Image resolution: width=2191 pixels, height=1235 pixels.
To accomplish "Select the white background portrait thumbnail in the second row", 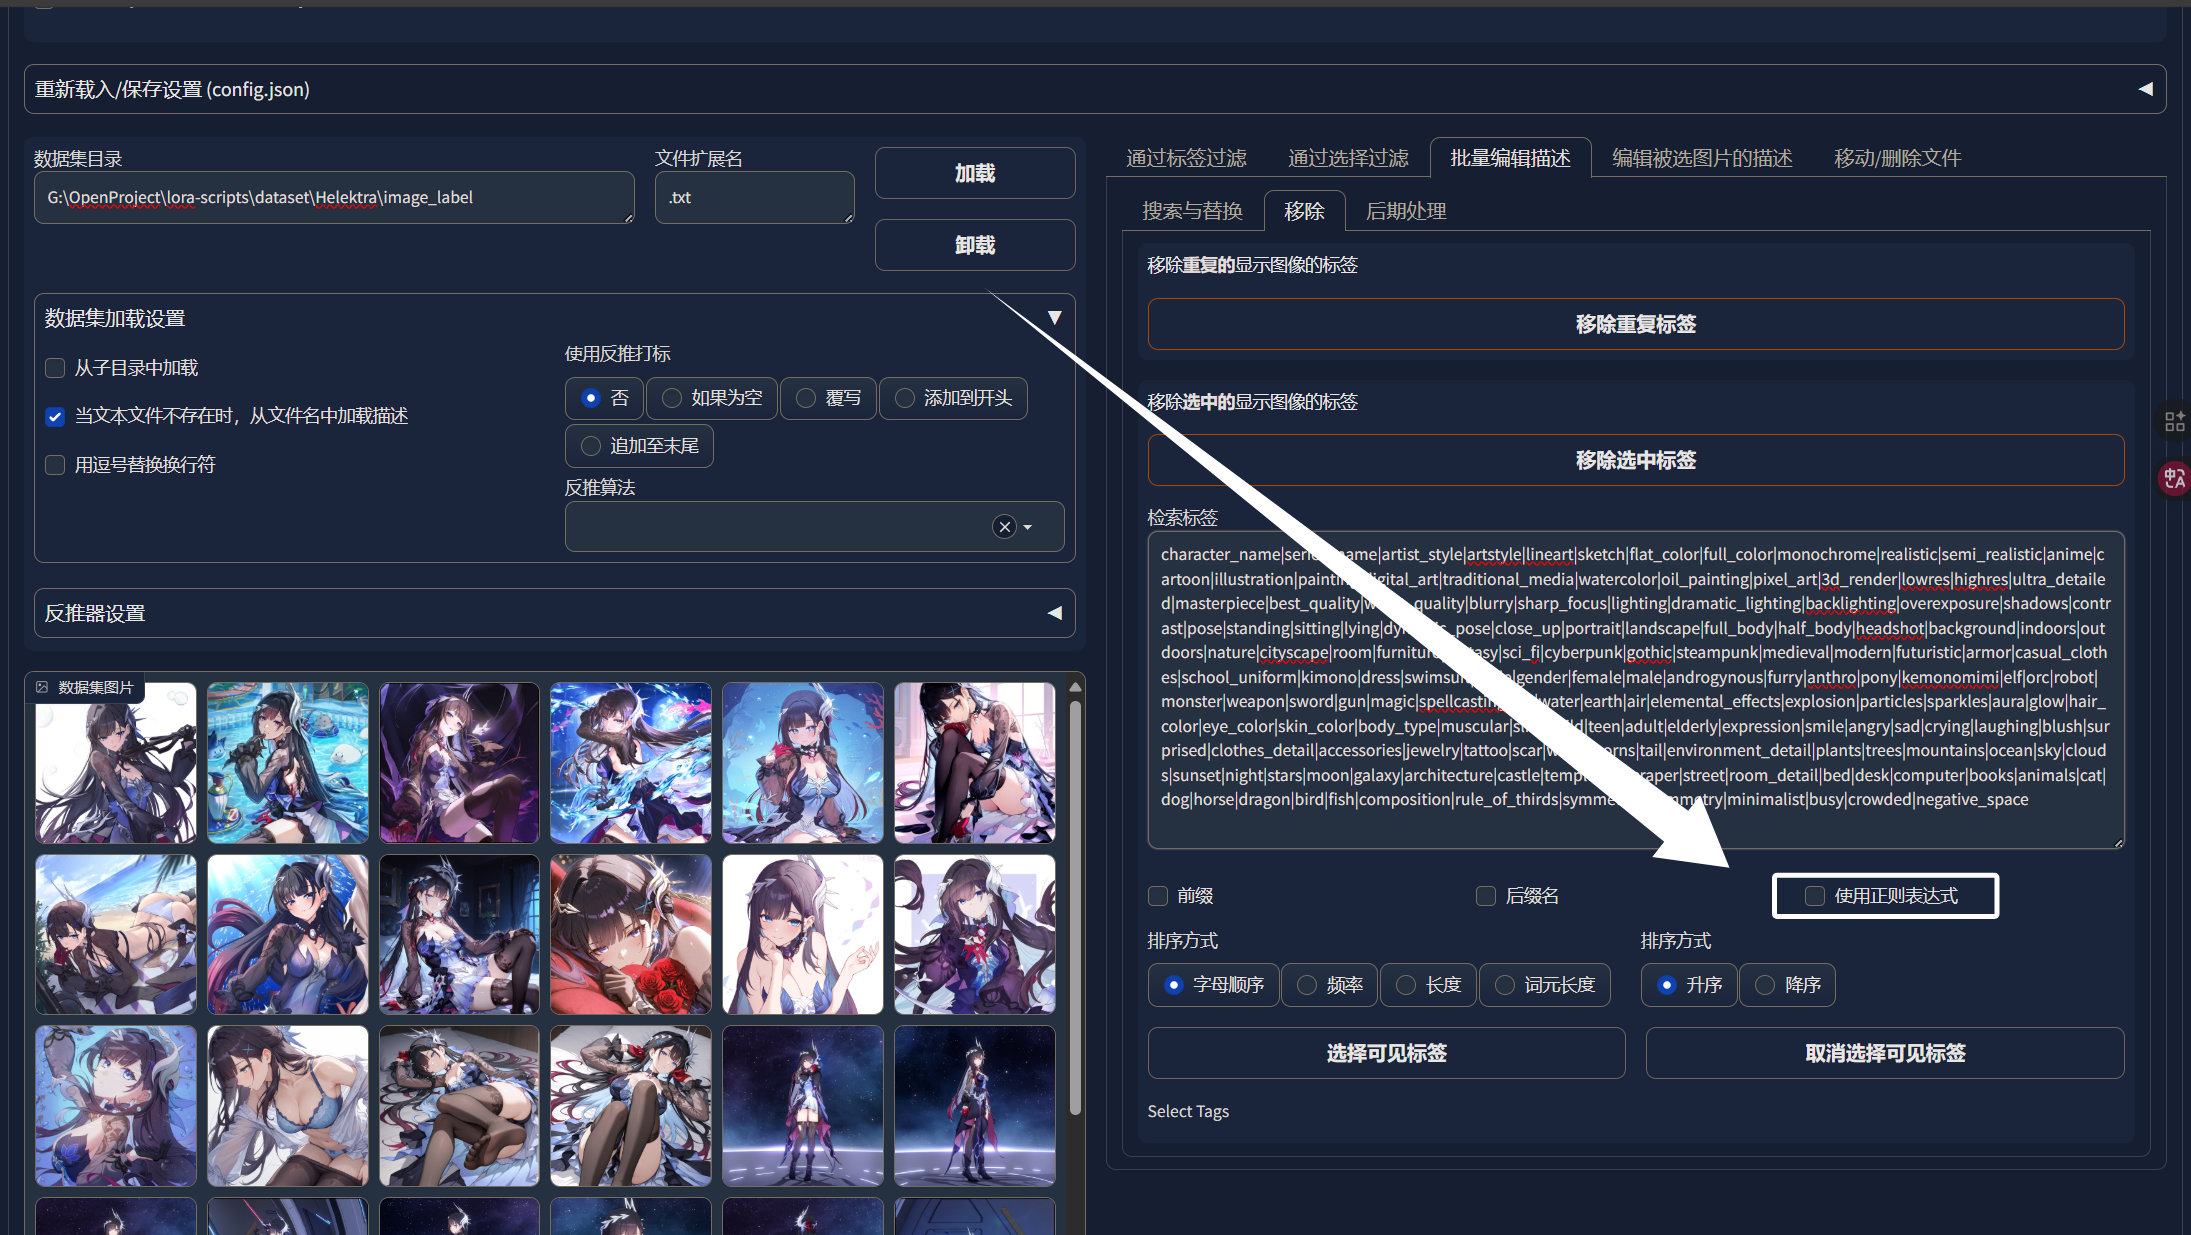I will (x=803, y=934).
